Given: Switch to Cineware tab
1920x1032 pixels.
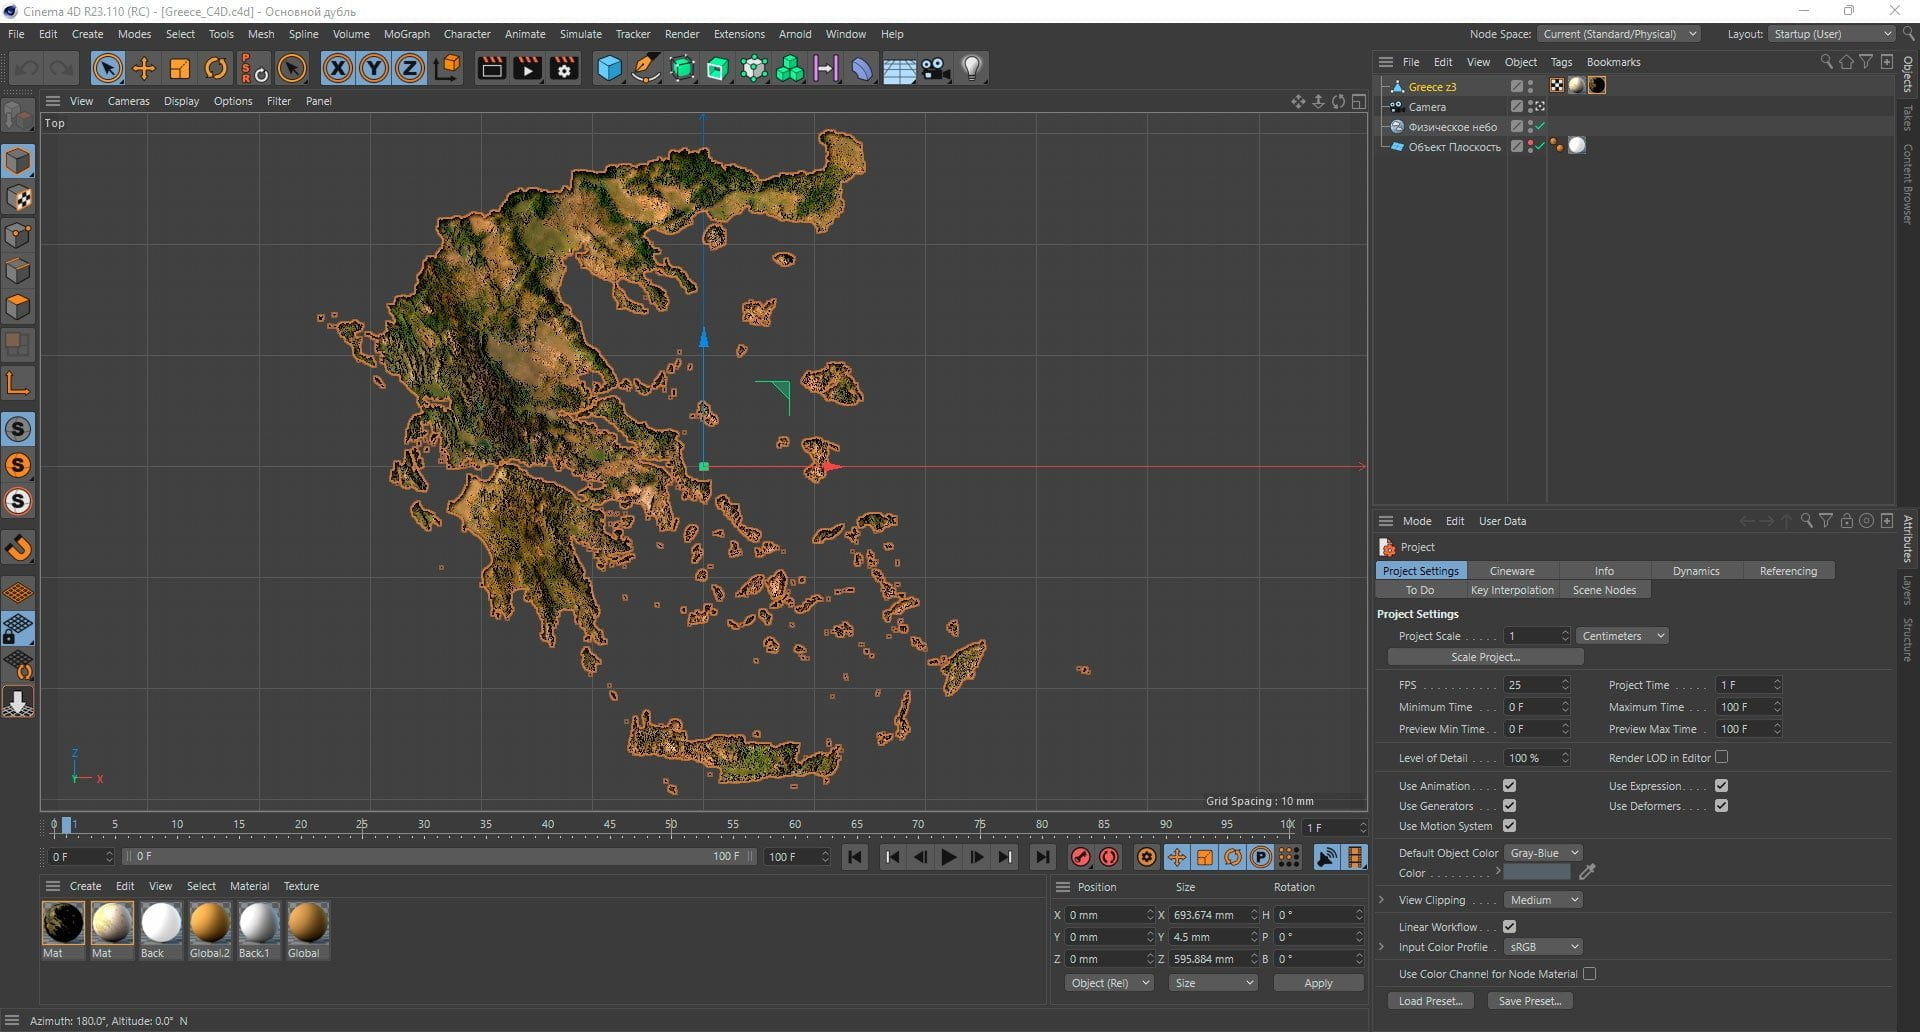Looking at the screenshot, I should tap(1511, 571).
